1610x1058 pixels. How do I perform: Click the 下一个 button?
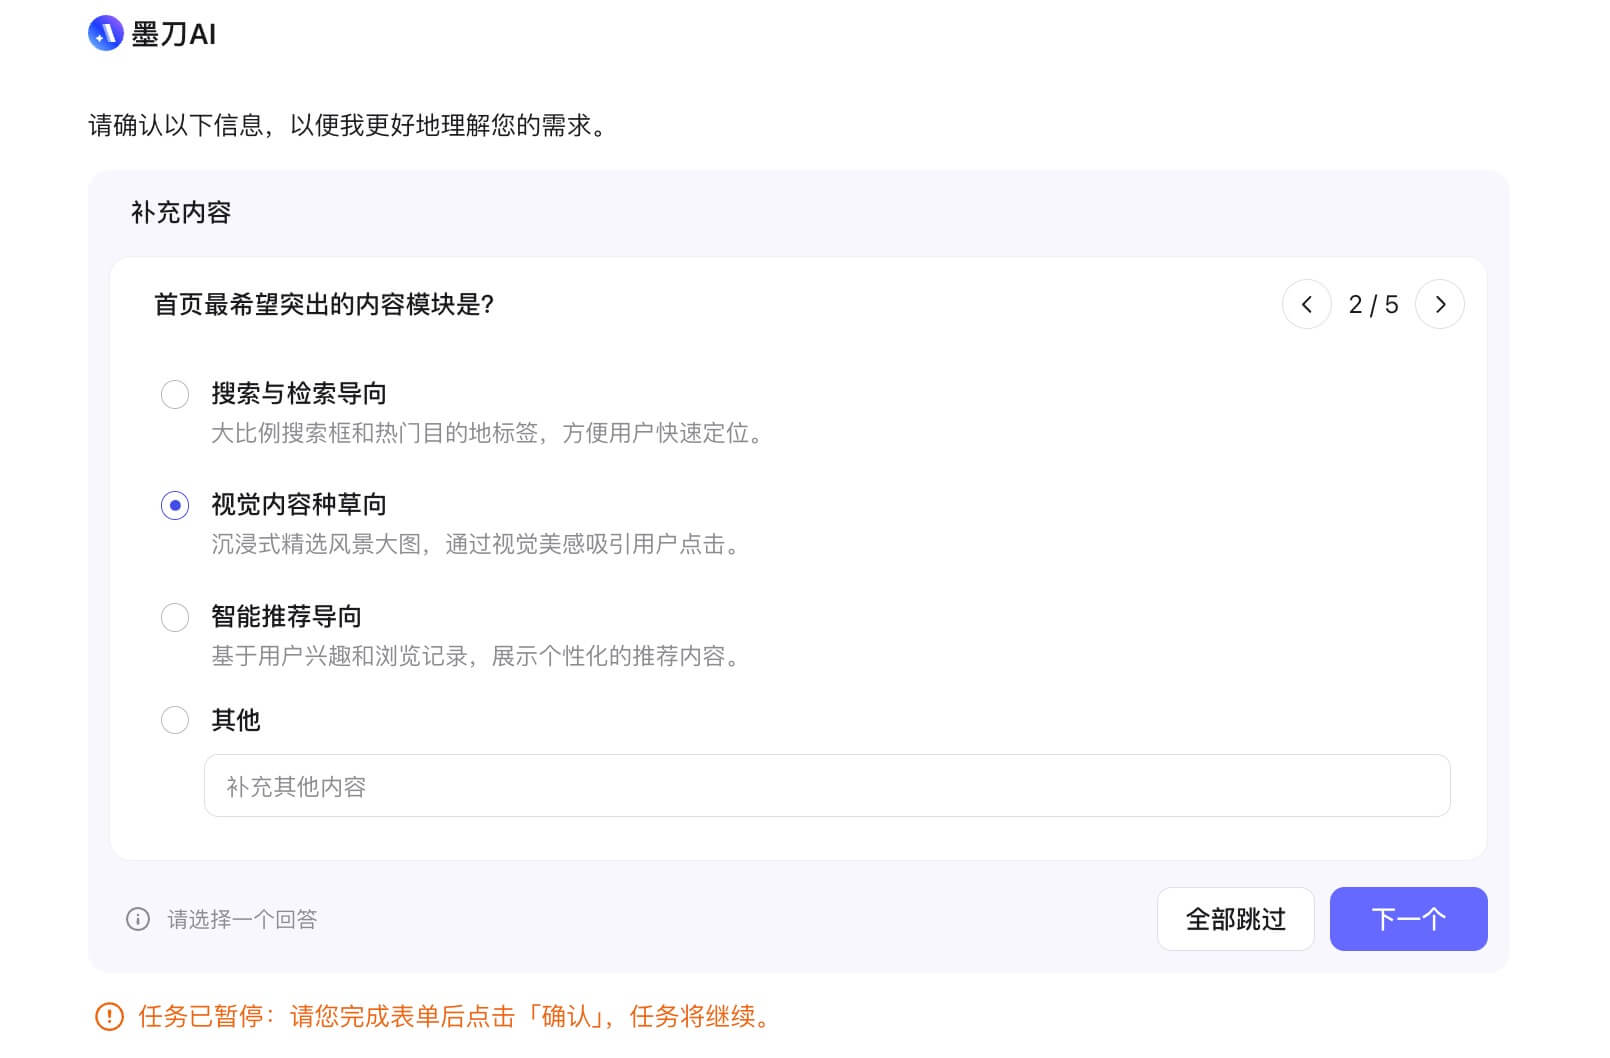coord(1408,919)
